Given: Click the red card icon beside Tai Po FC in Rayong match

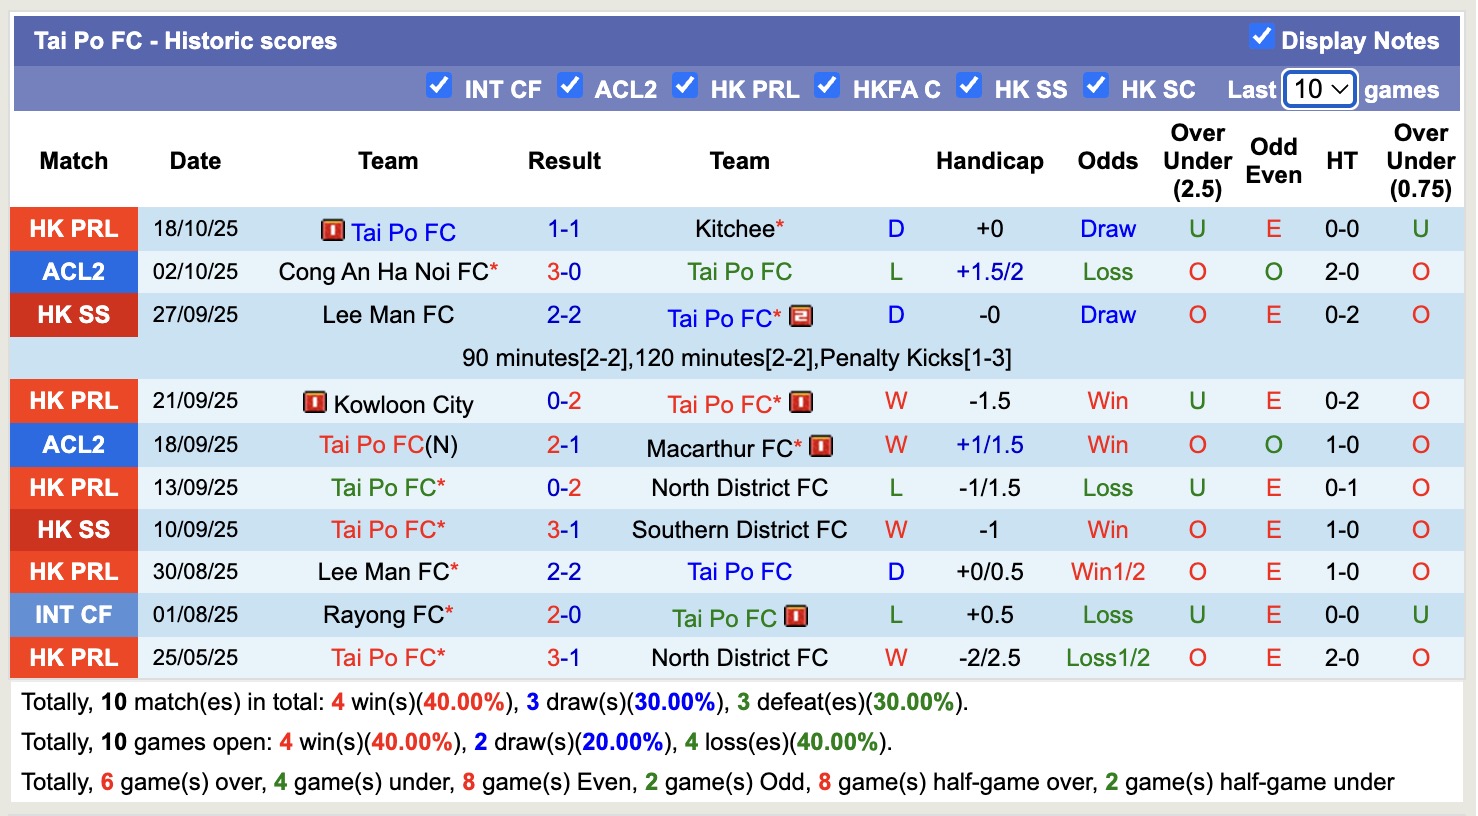Looking at the screenshot, I should coord(796,617).
